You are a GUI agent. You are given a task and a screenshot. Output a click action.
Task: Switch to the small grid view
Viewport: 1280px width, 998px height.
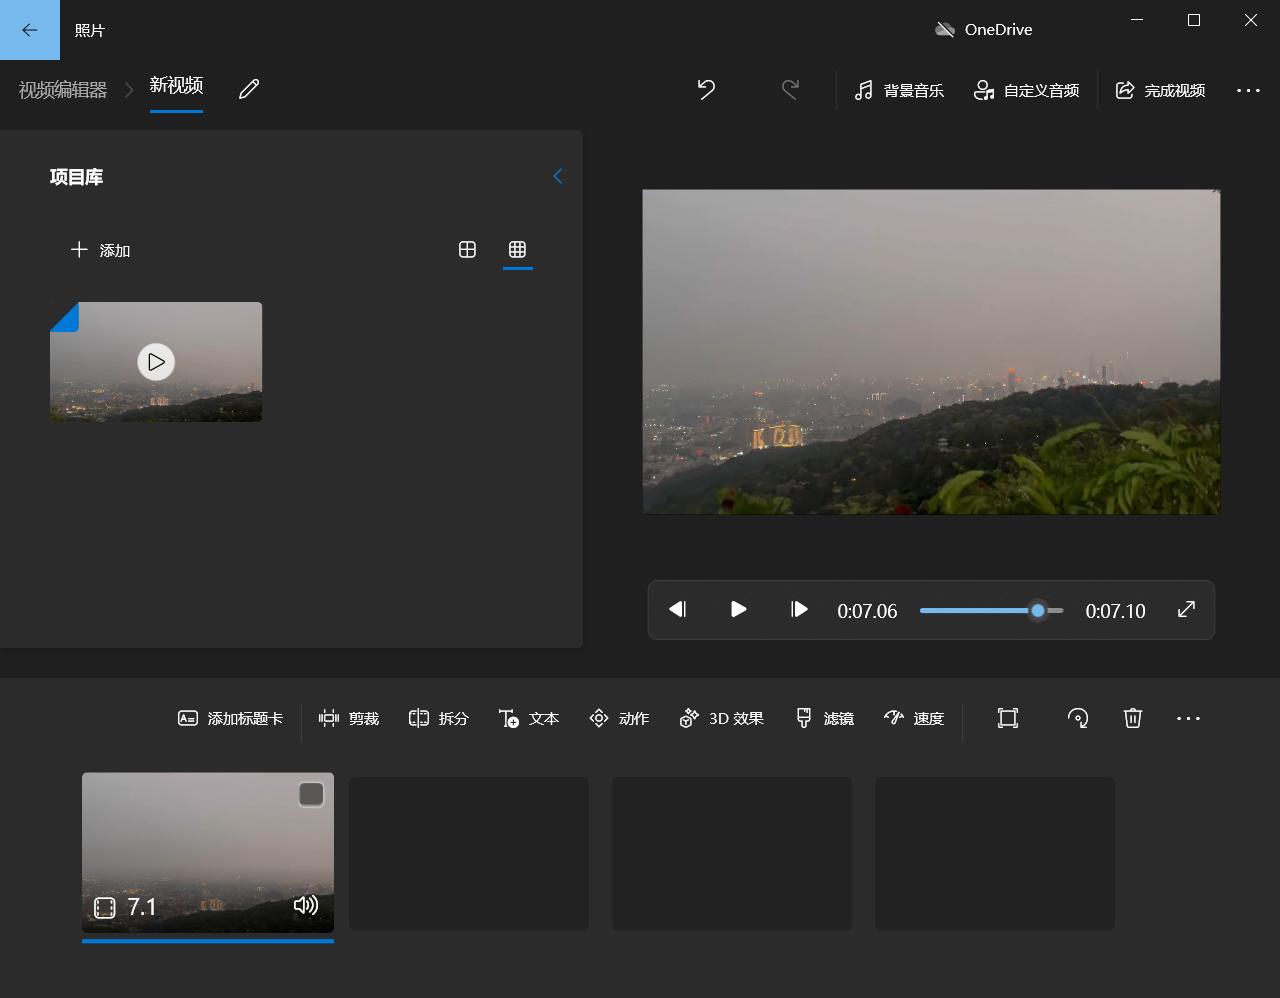[x=517, y=250]
